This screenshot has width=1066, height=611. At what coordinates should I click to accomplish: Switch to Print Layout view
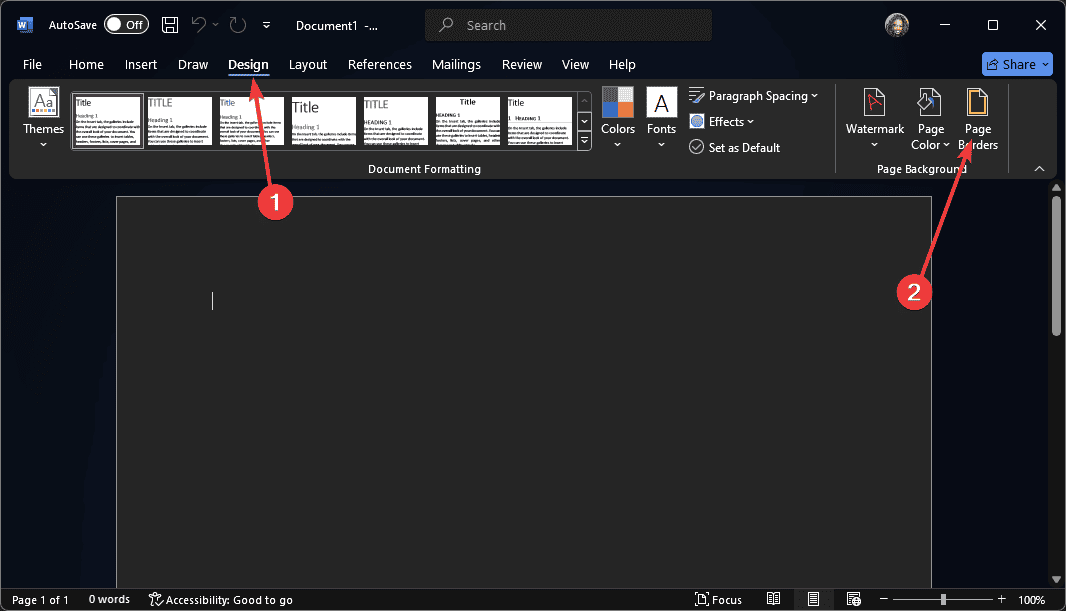tap(813, 599)
